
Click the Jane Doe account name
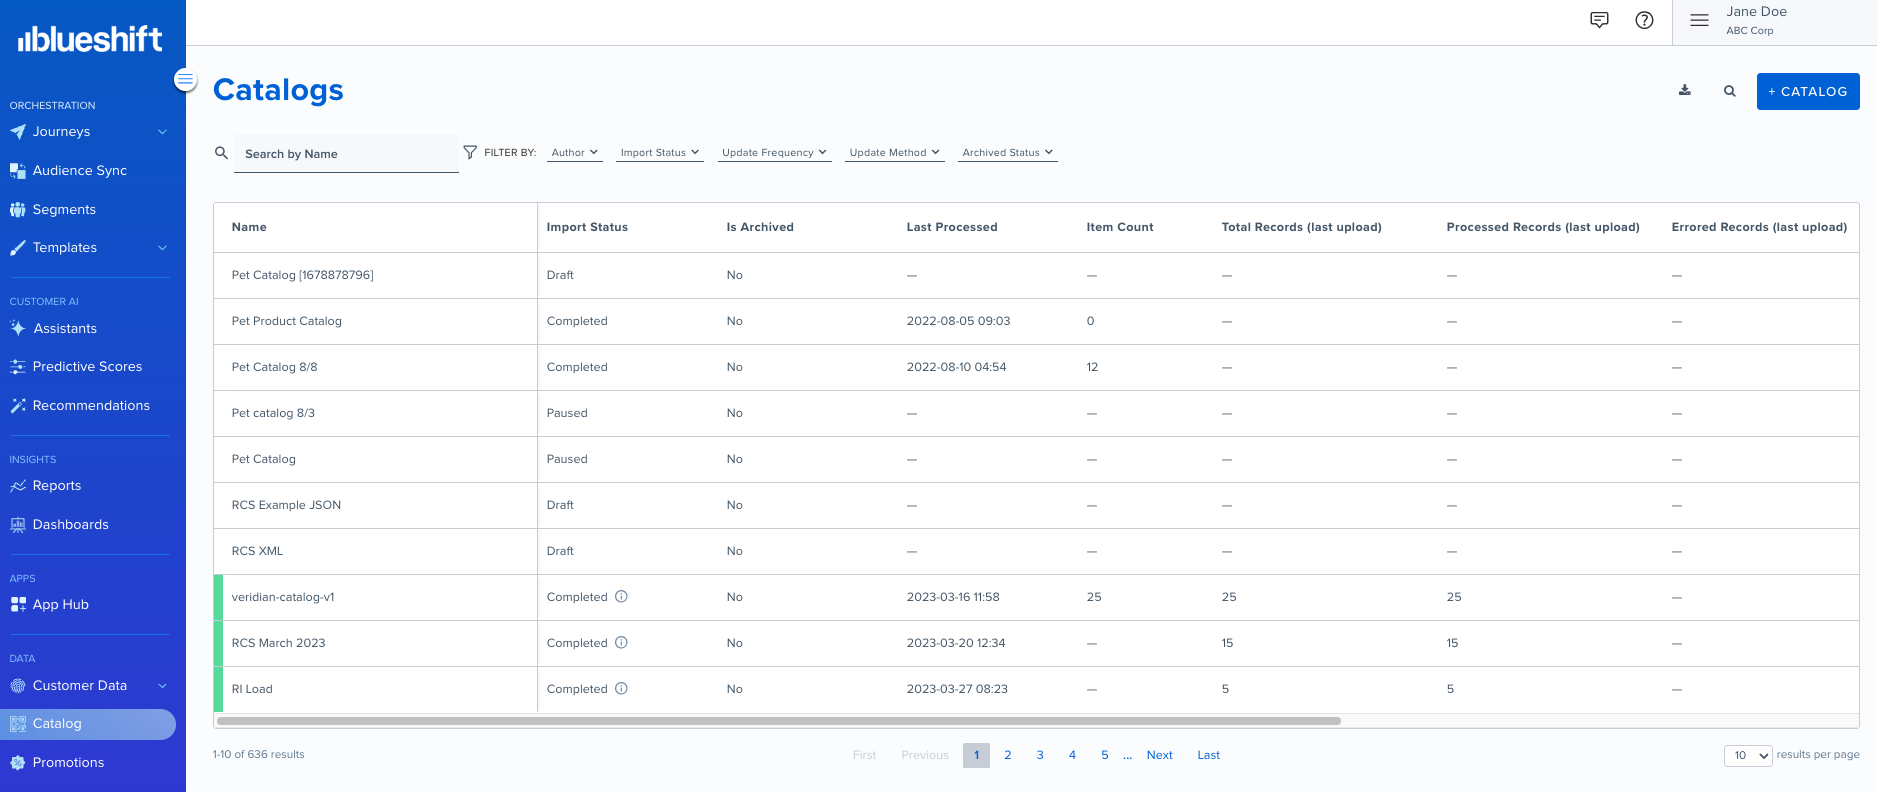(1756, 12)
